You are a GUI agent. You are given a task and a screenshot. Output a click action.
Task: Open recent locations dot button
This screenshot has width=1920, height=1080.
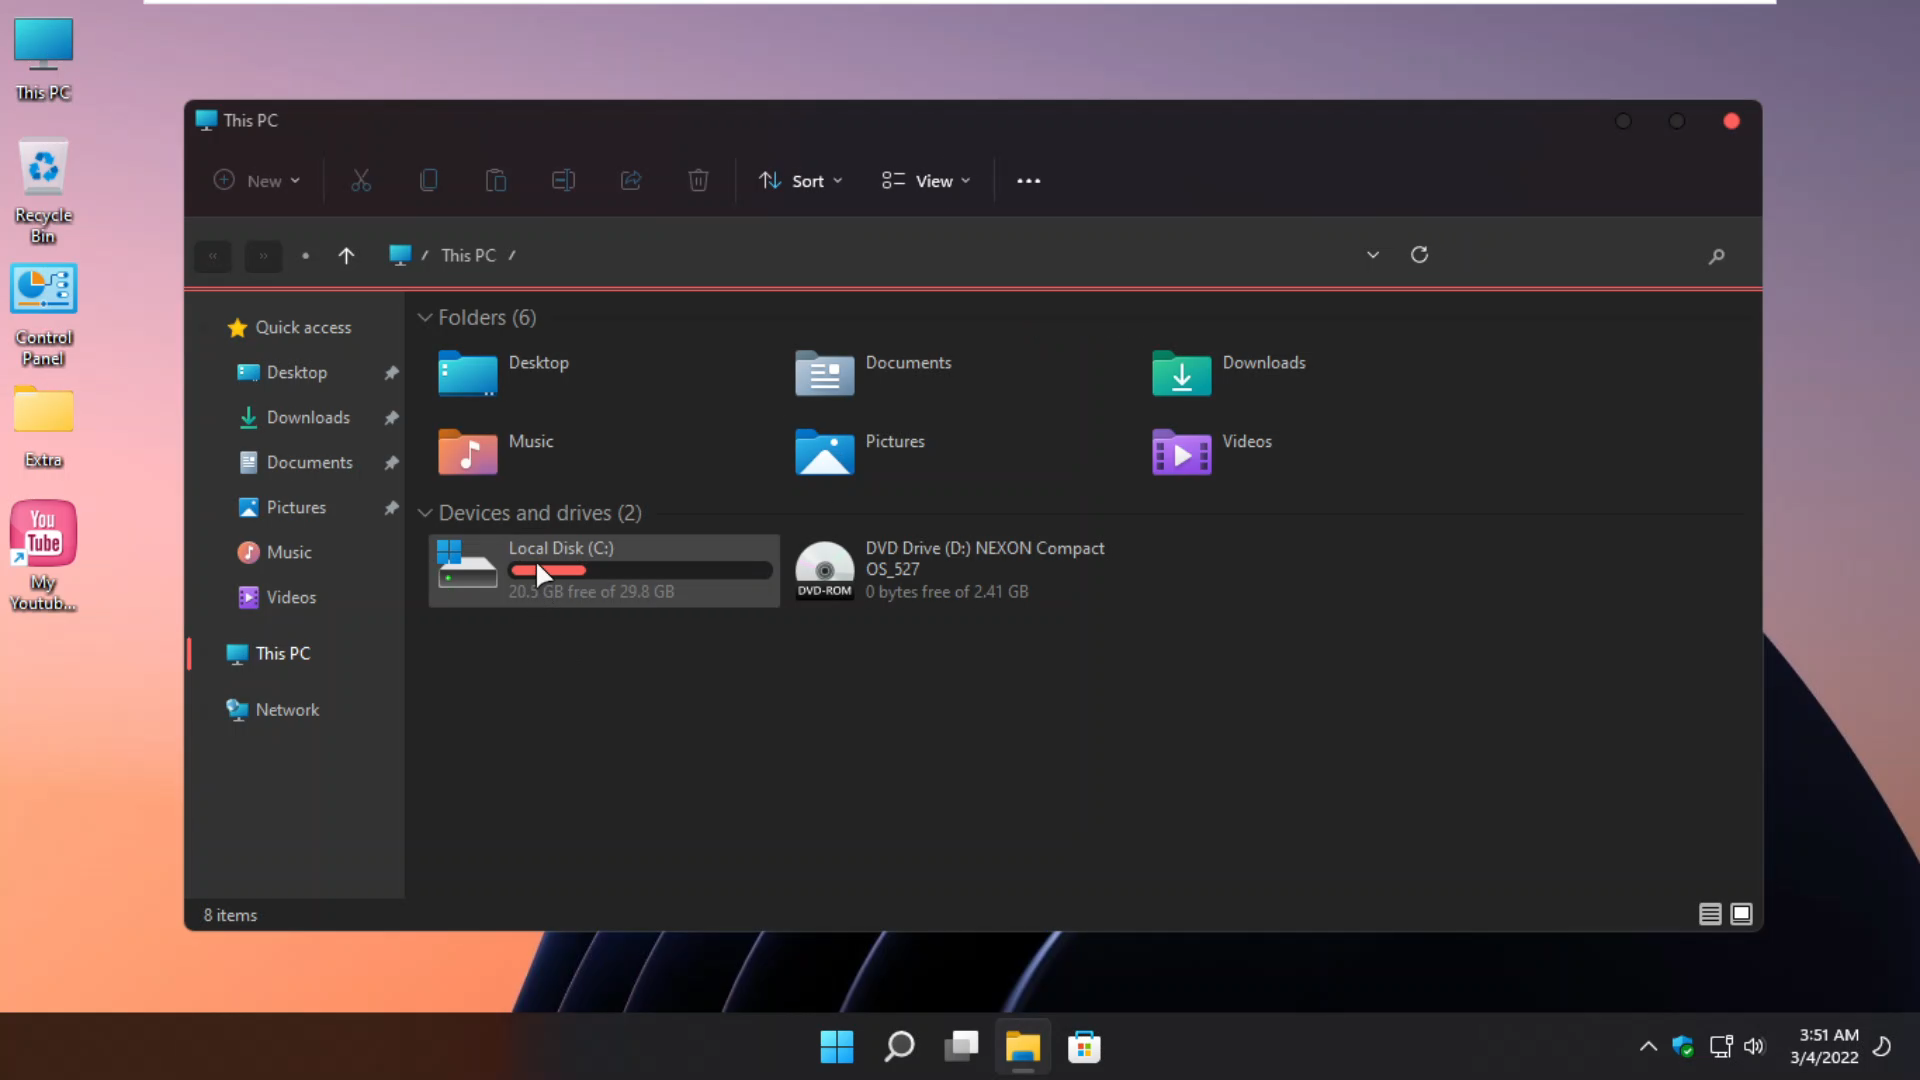pos(305,256)
